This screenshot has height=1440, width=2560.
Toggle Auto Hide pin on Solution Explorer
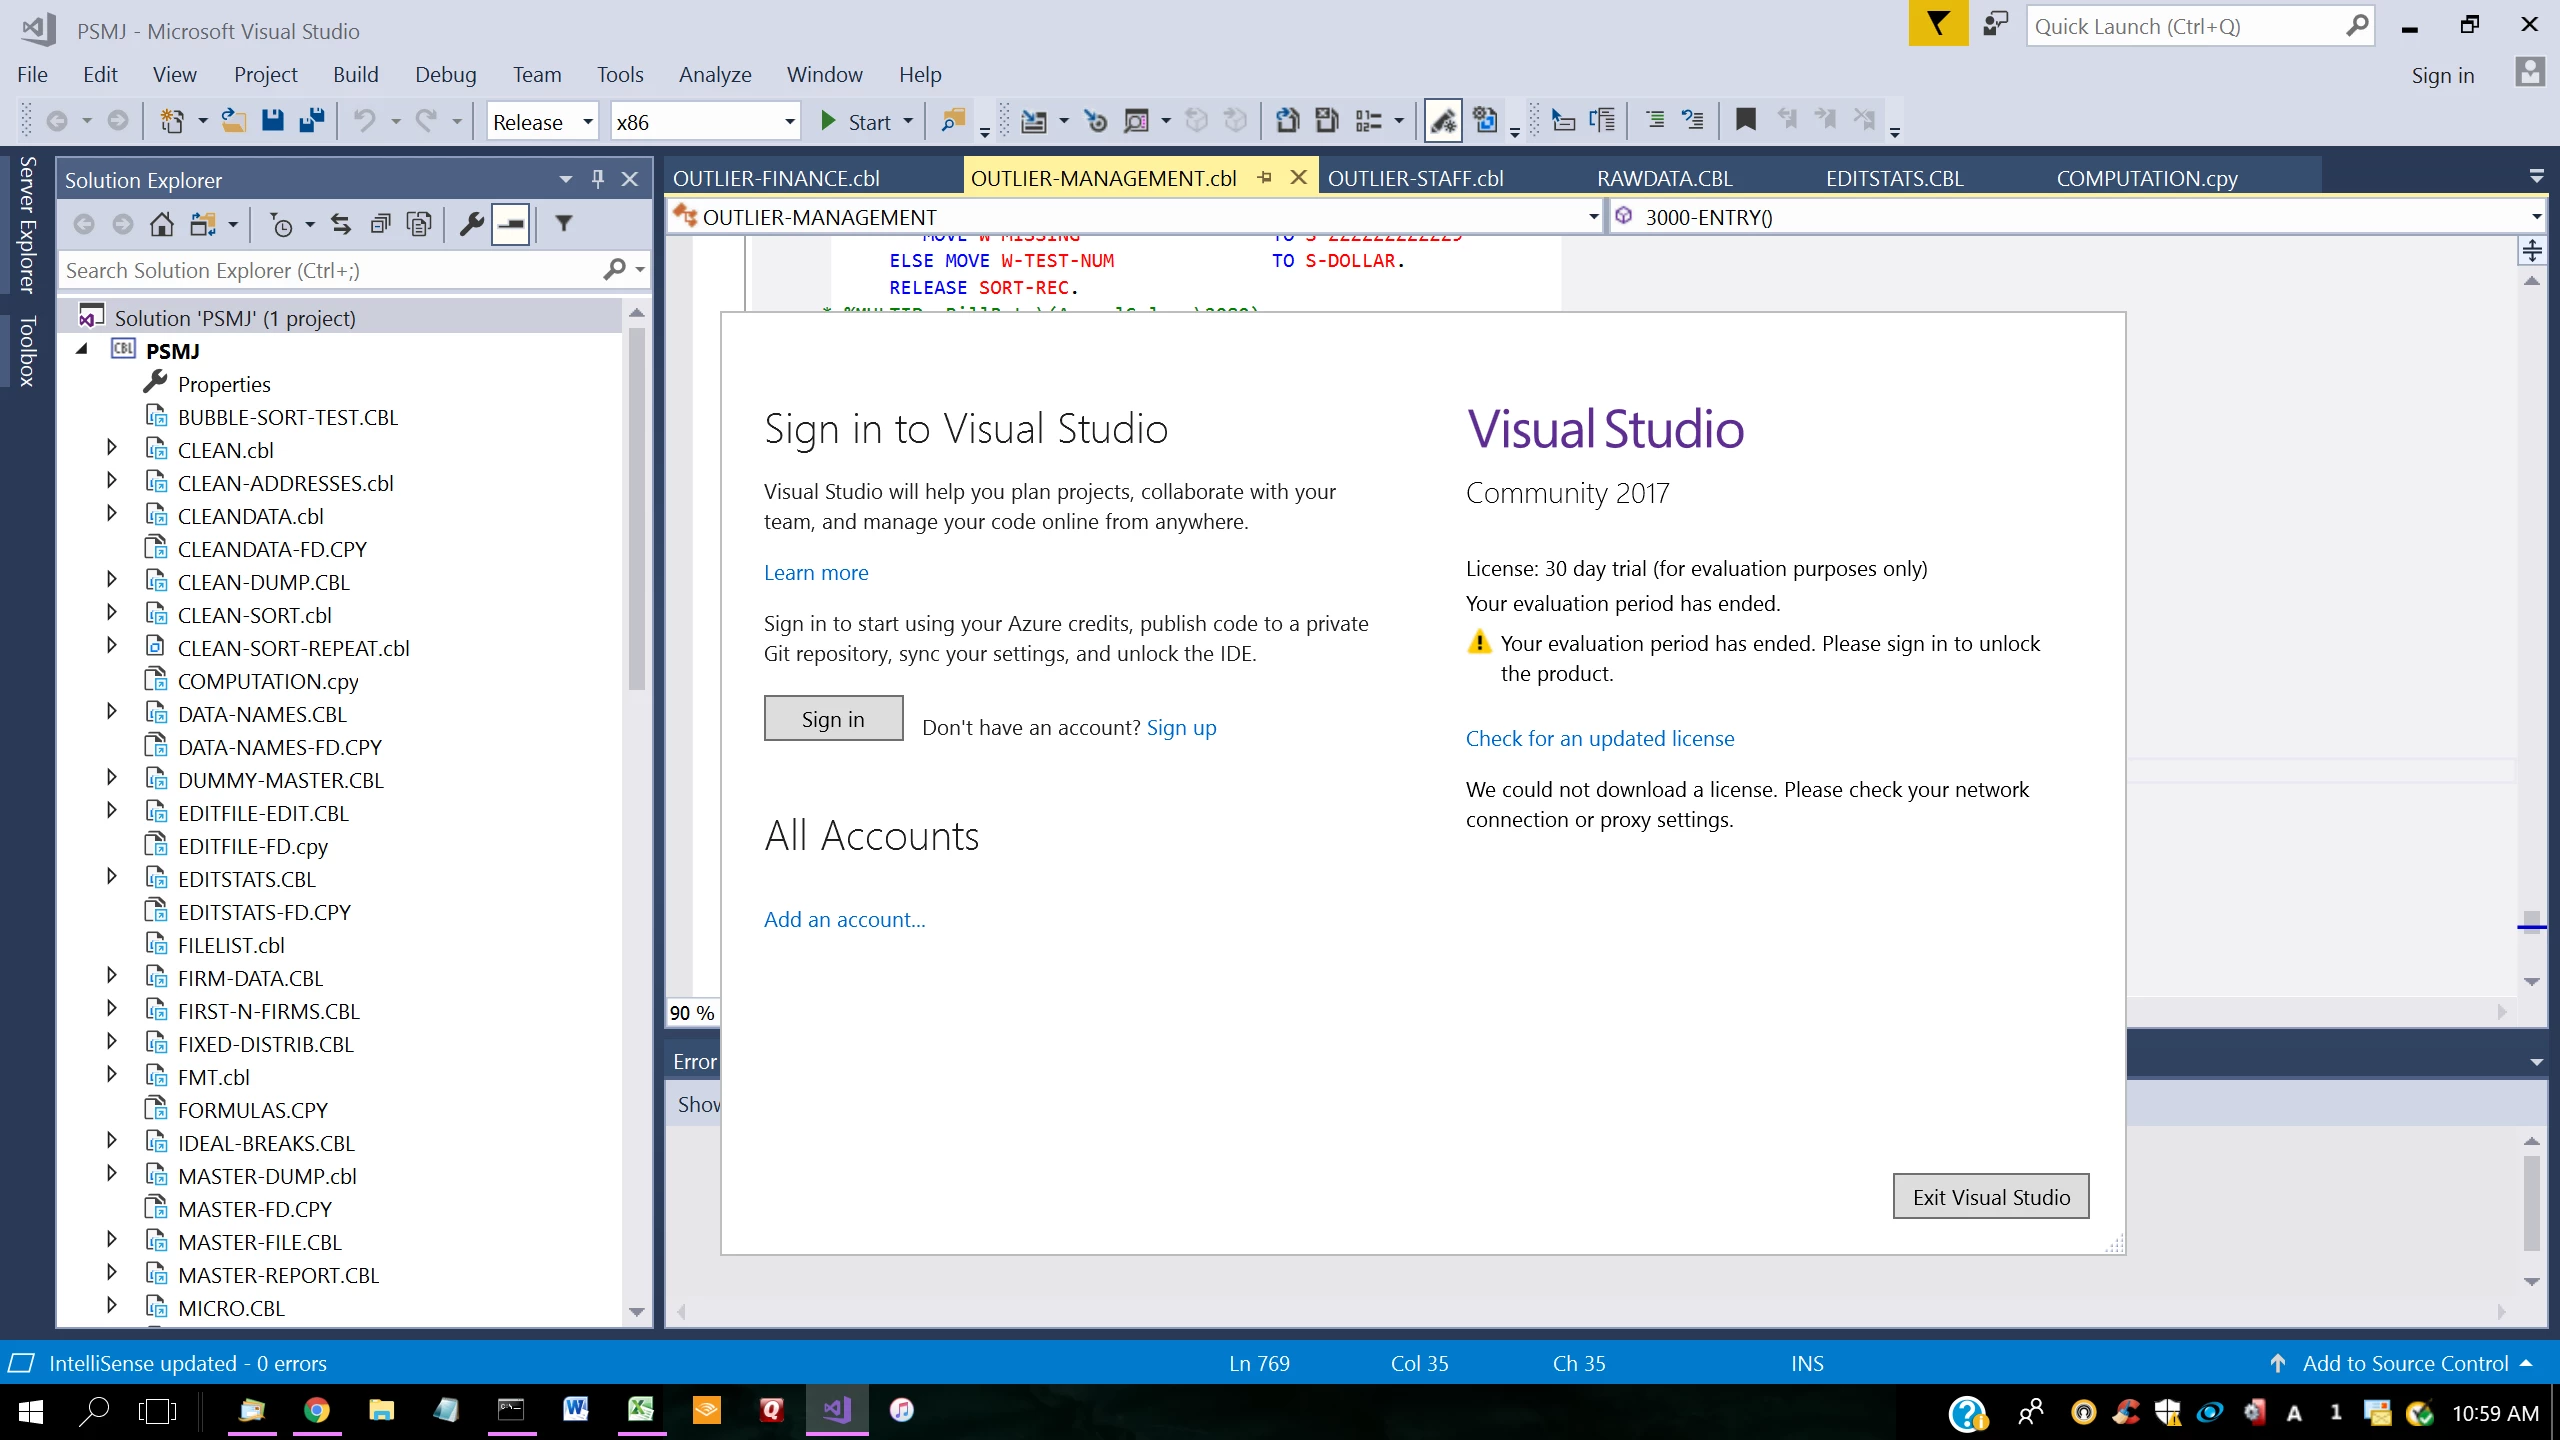[598, 179]
